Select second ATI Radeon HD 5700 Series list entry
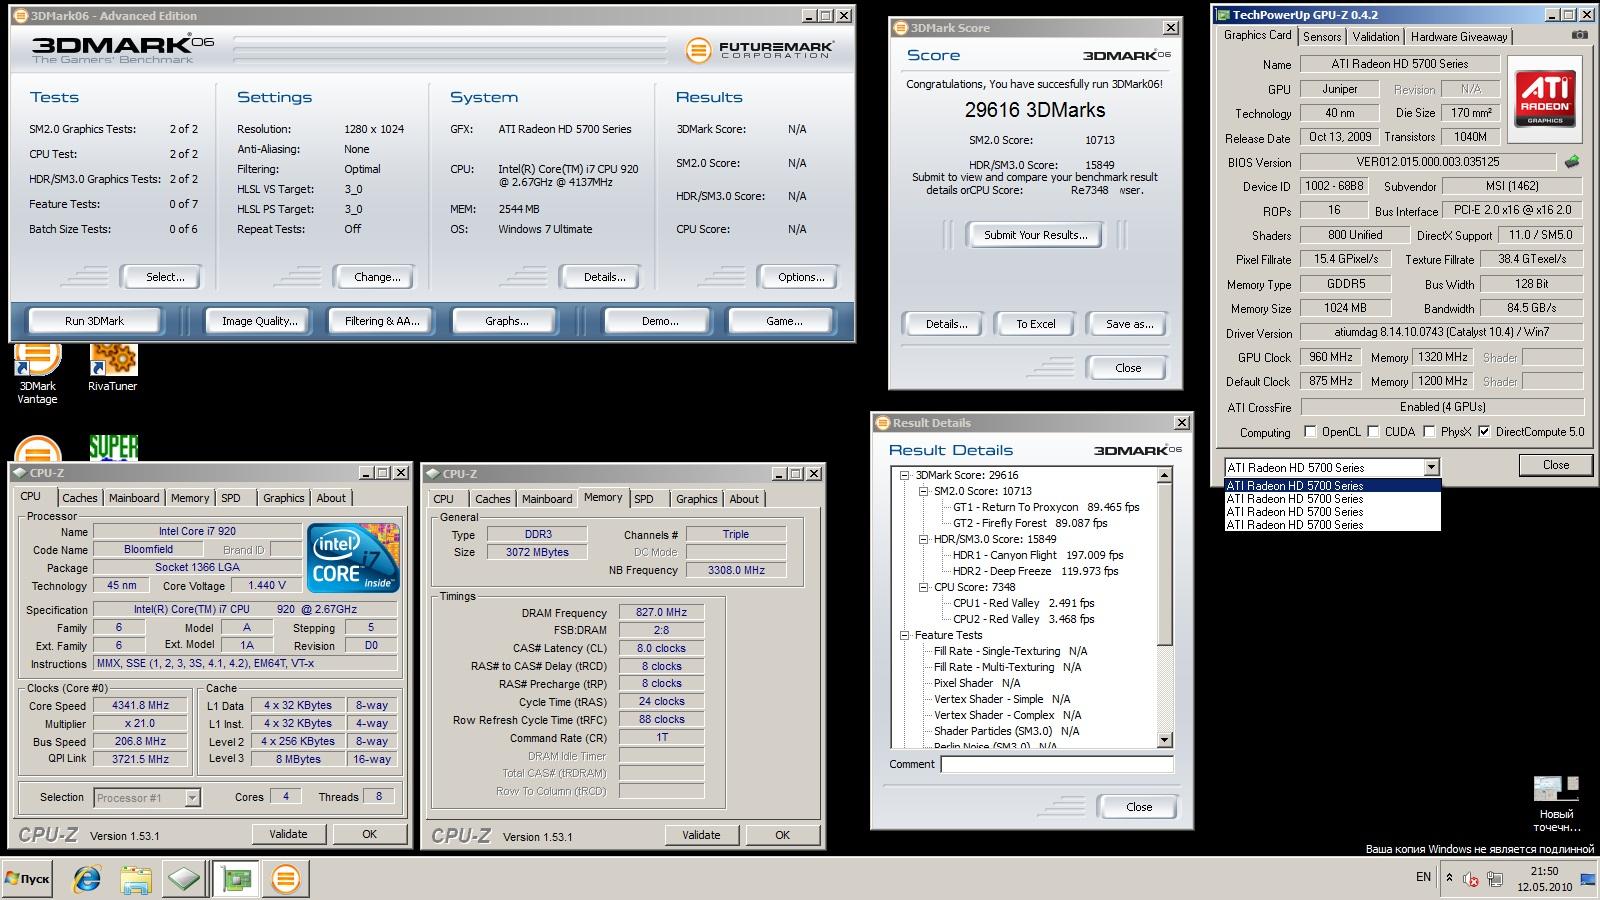This screenshot has height=900, width=1600. click(1332, 499)
